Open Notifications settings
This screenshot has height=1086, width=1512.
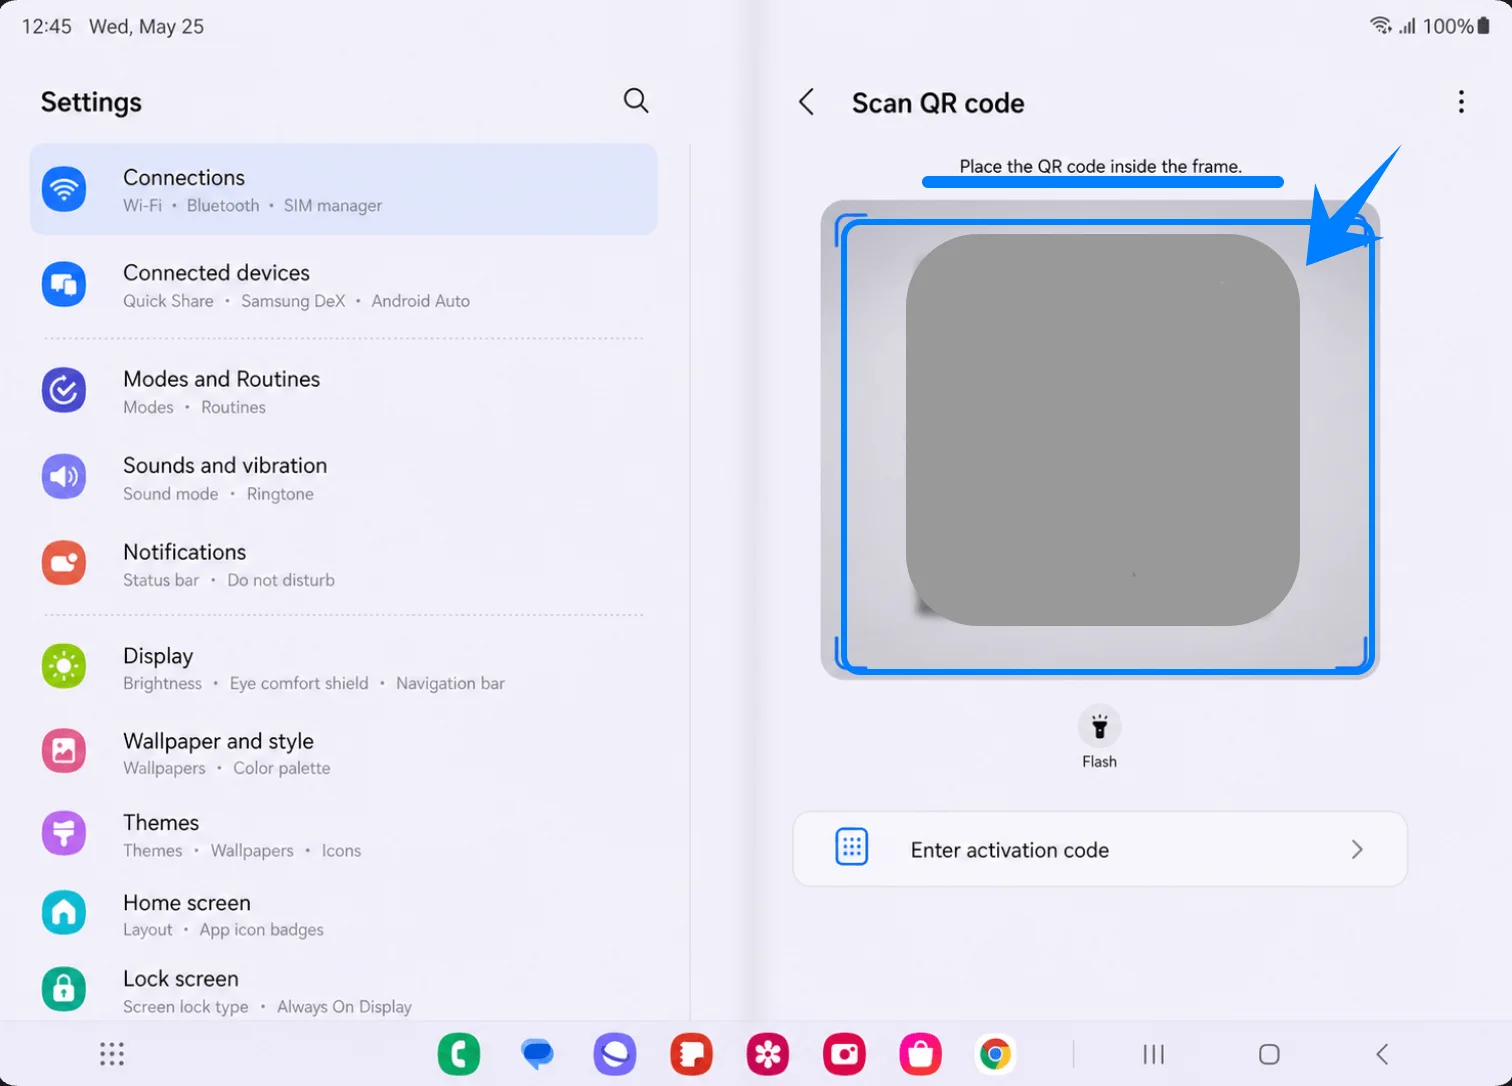tap(343, 564)
